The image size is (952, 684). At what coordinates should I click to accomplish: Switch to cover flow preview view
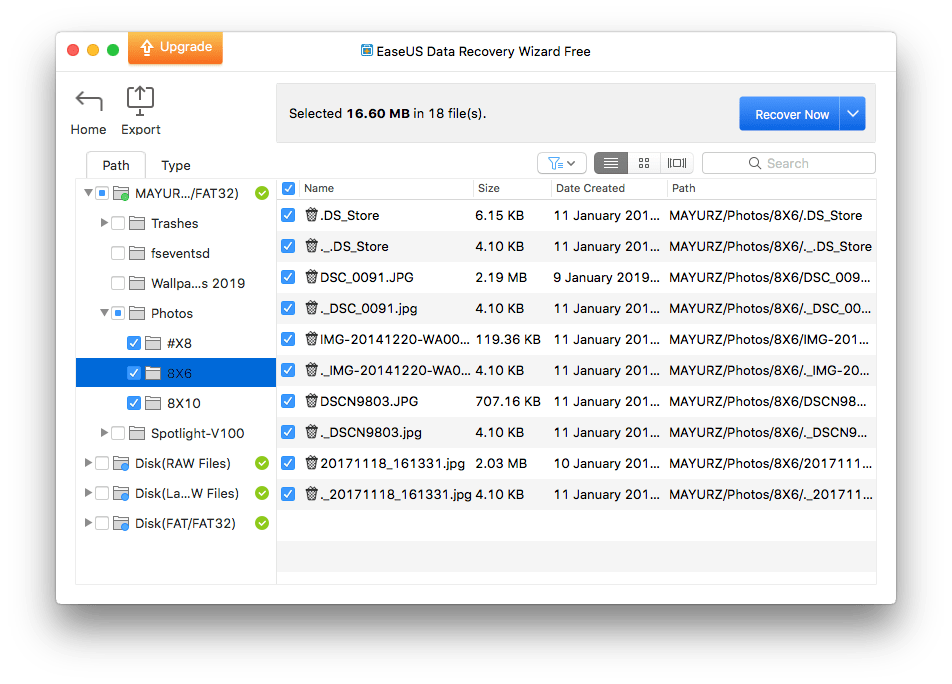pos(677,163)
